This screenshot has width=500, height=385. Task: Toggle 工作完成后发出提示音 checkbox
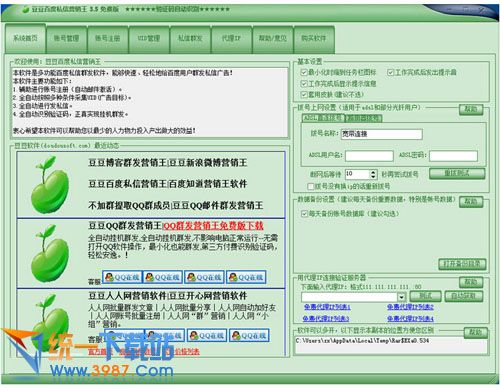[391, 72]
